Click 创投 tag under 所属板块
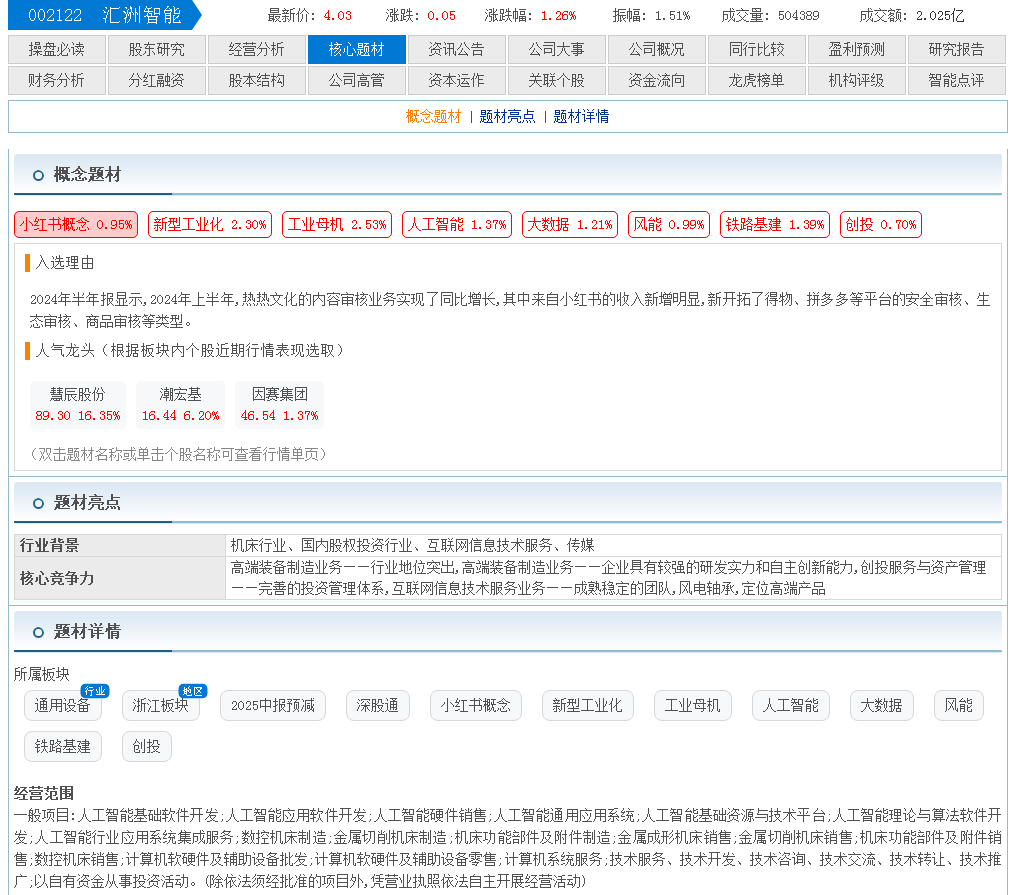The image size is (1017, 895). point(147,746)
